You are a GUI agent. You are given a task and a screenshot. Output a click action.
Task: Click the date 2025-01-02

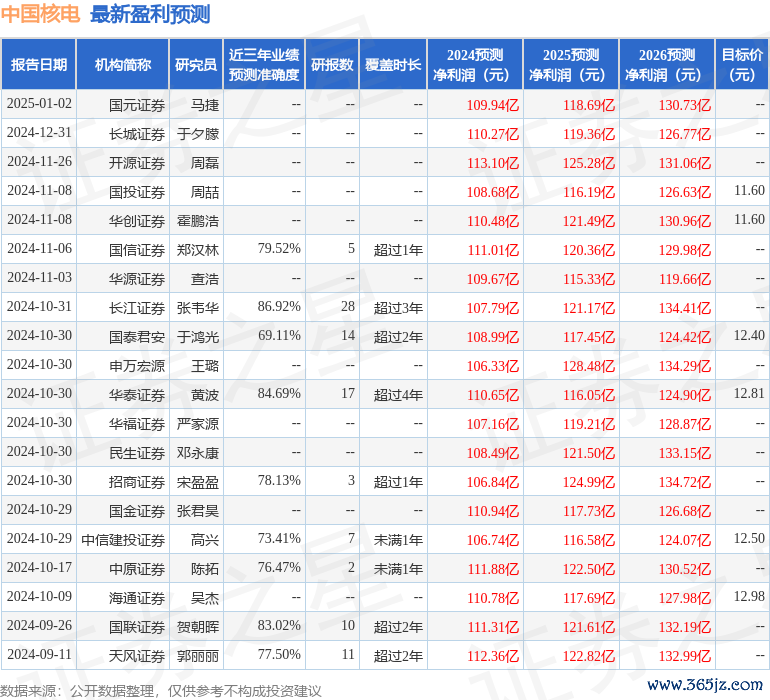point(39,104)
